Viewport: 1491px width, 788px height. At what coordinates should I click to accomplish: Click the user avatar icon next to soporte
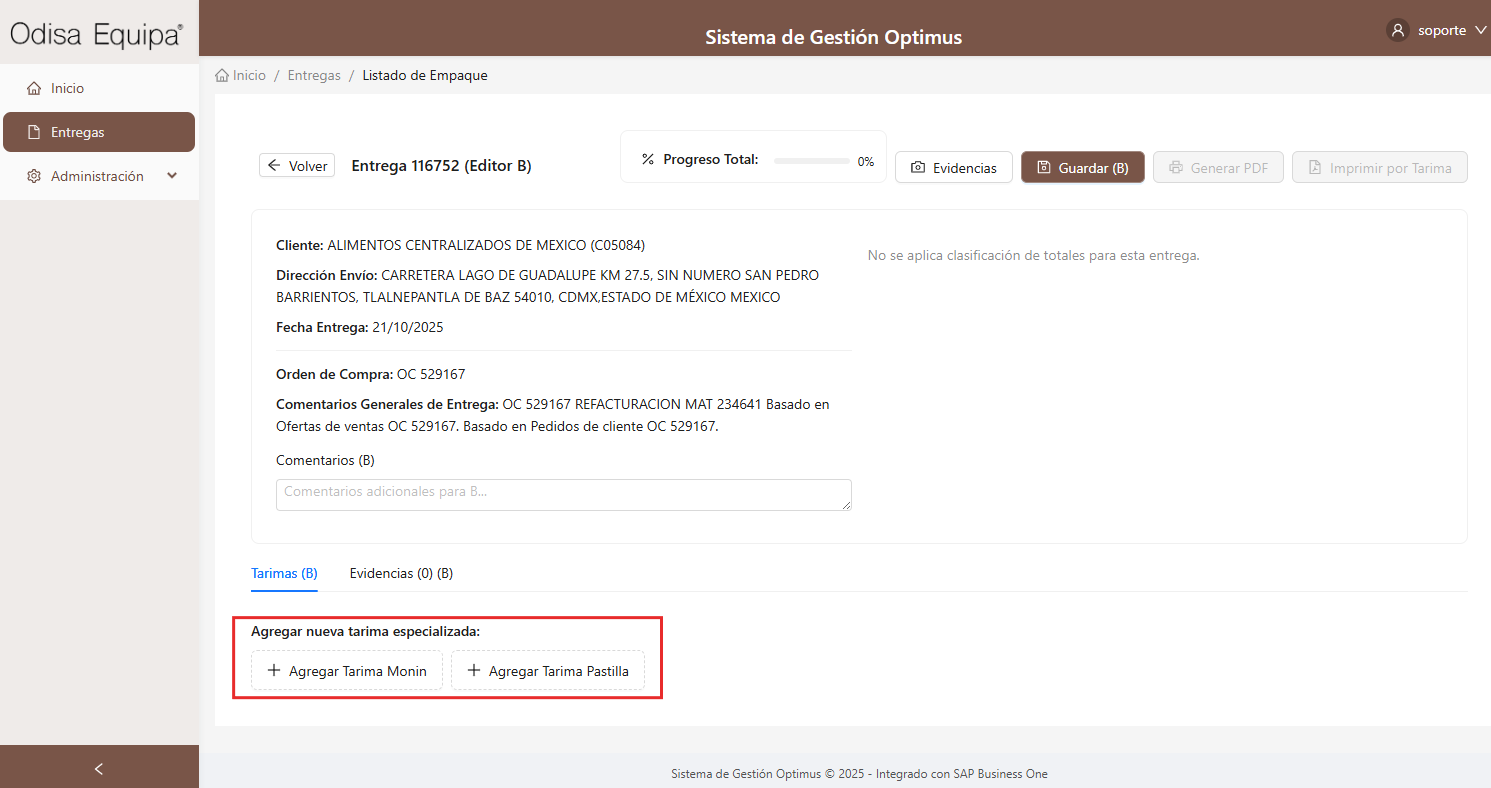point(1397,30)
